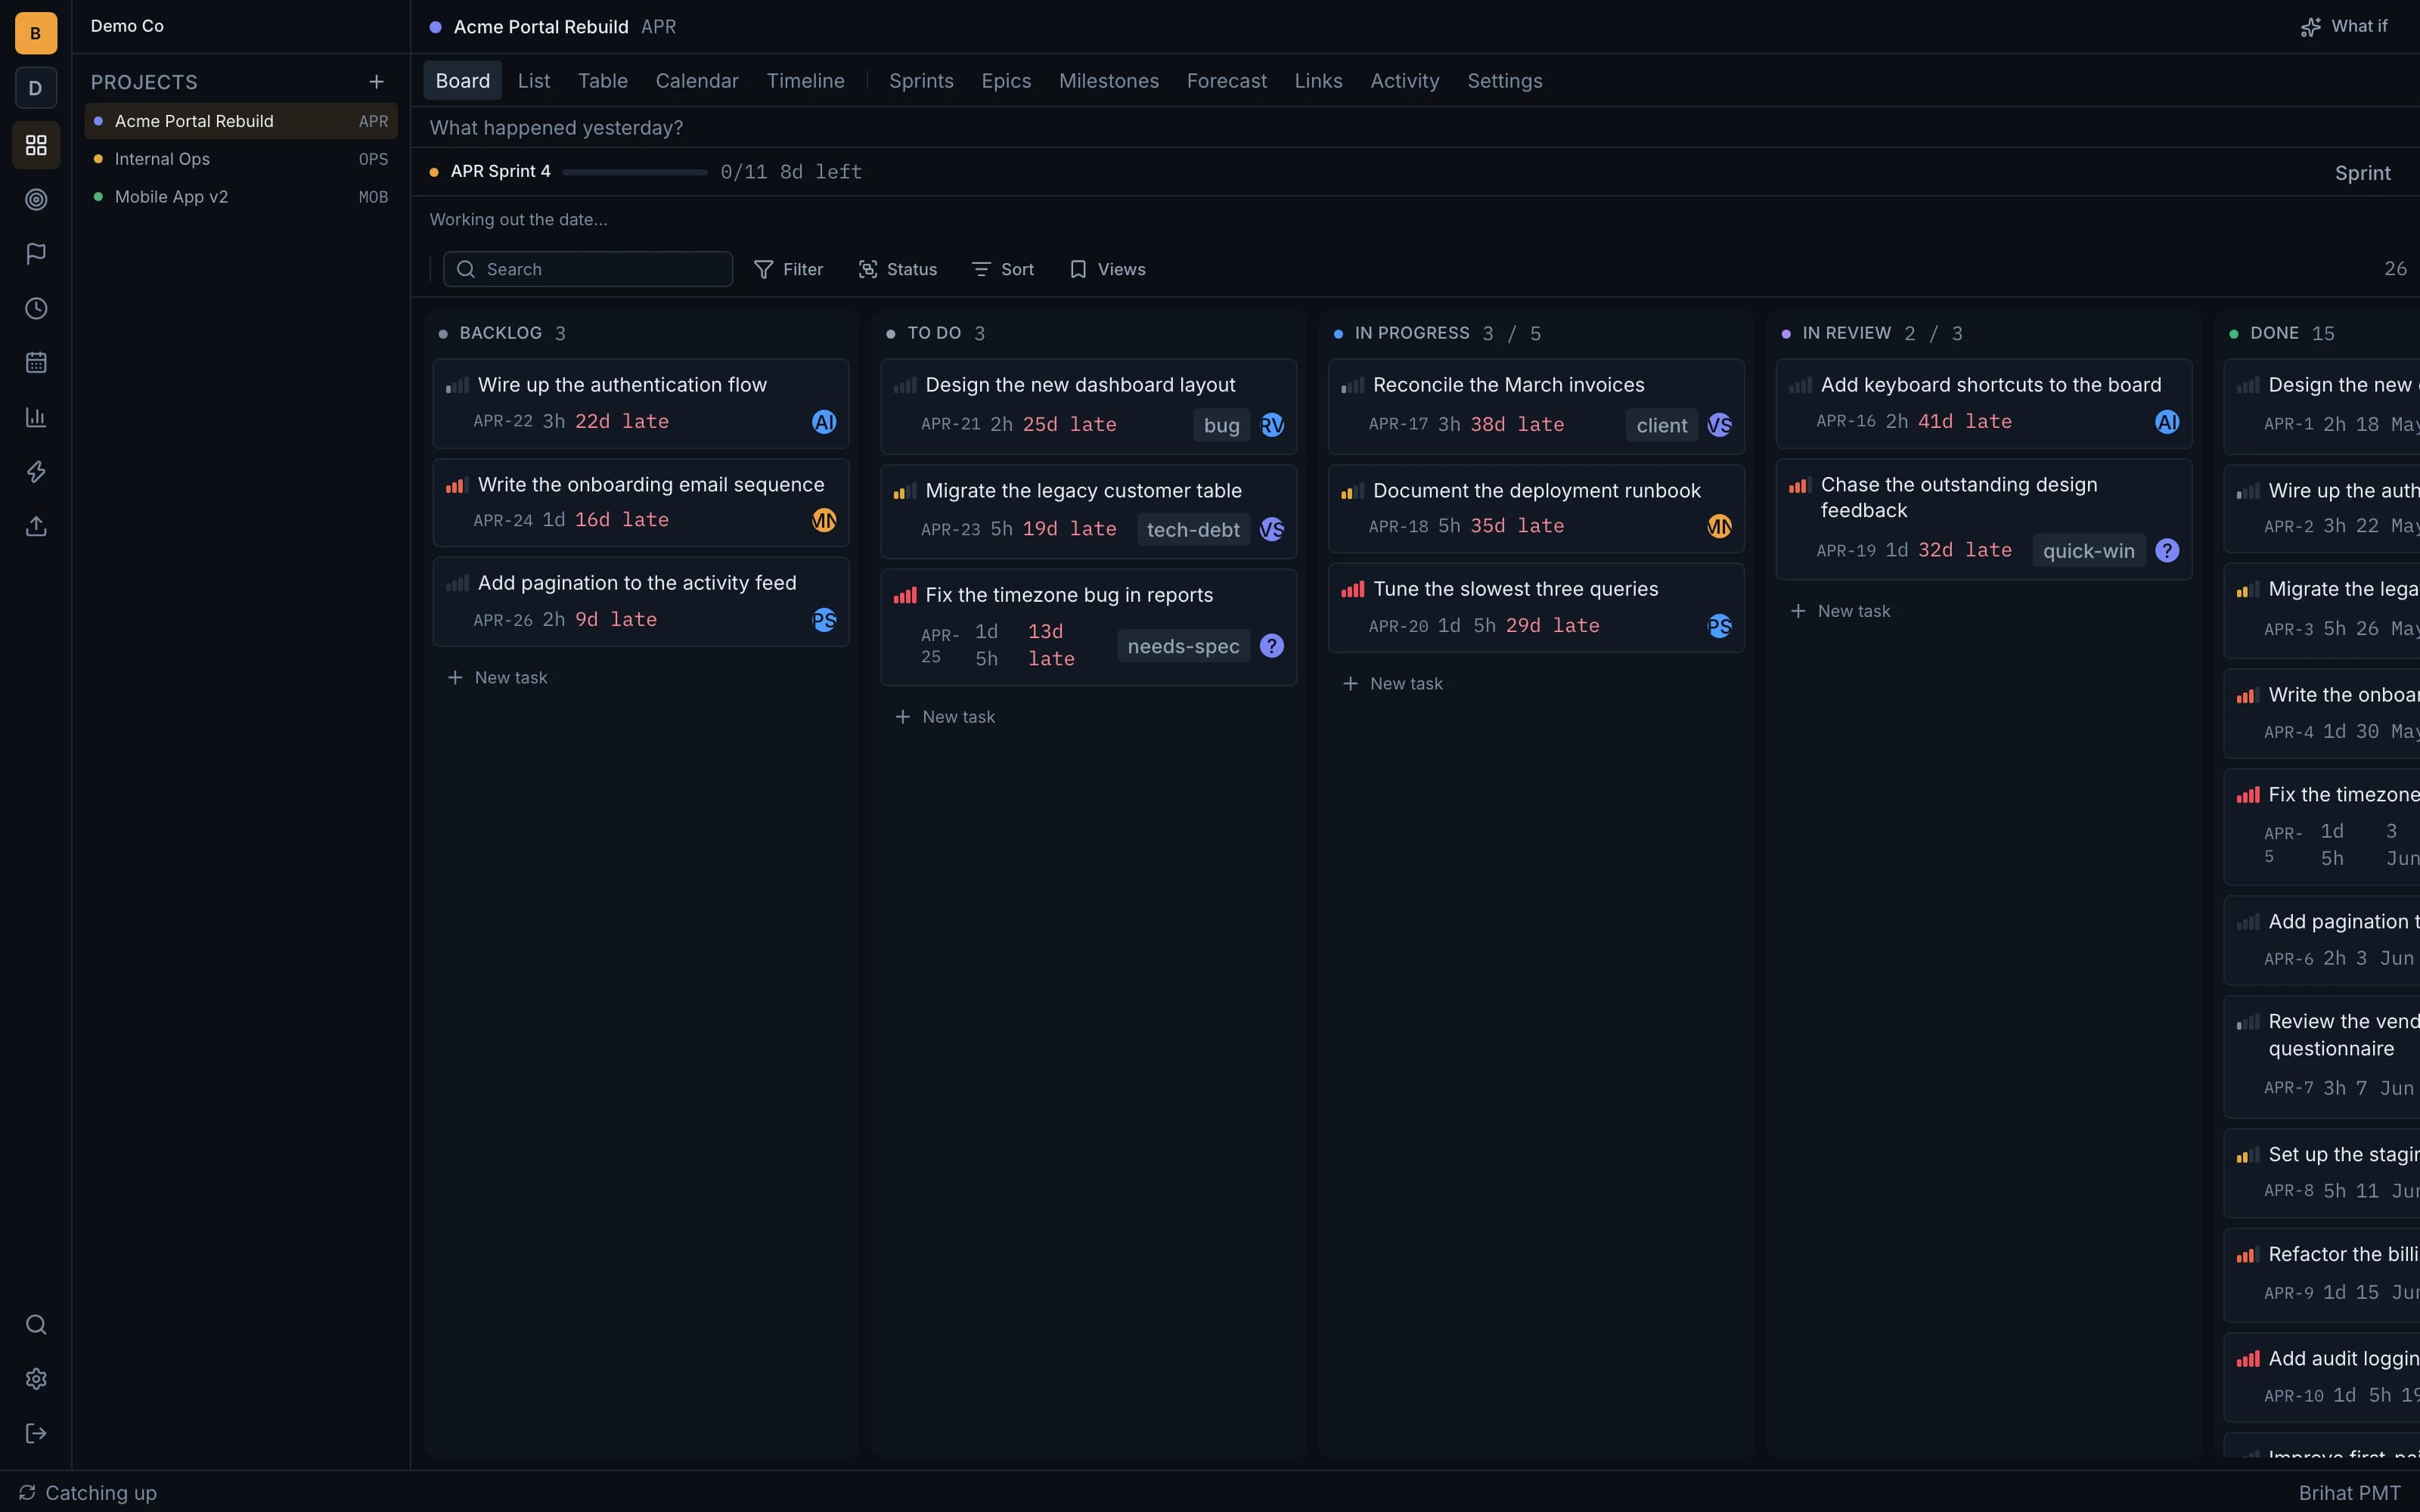Click the calendar icon in the left rail
2420x1512 pixels.
click(x=36, y=363)
